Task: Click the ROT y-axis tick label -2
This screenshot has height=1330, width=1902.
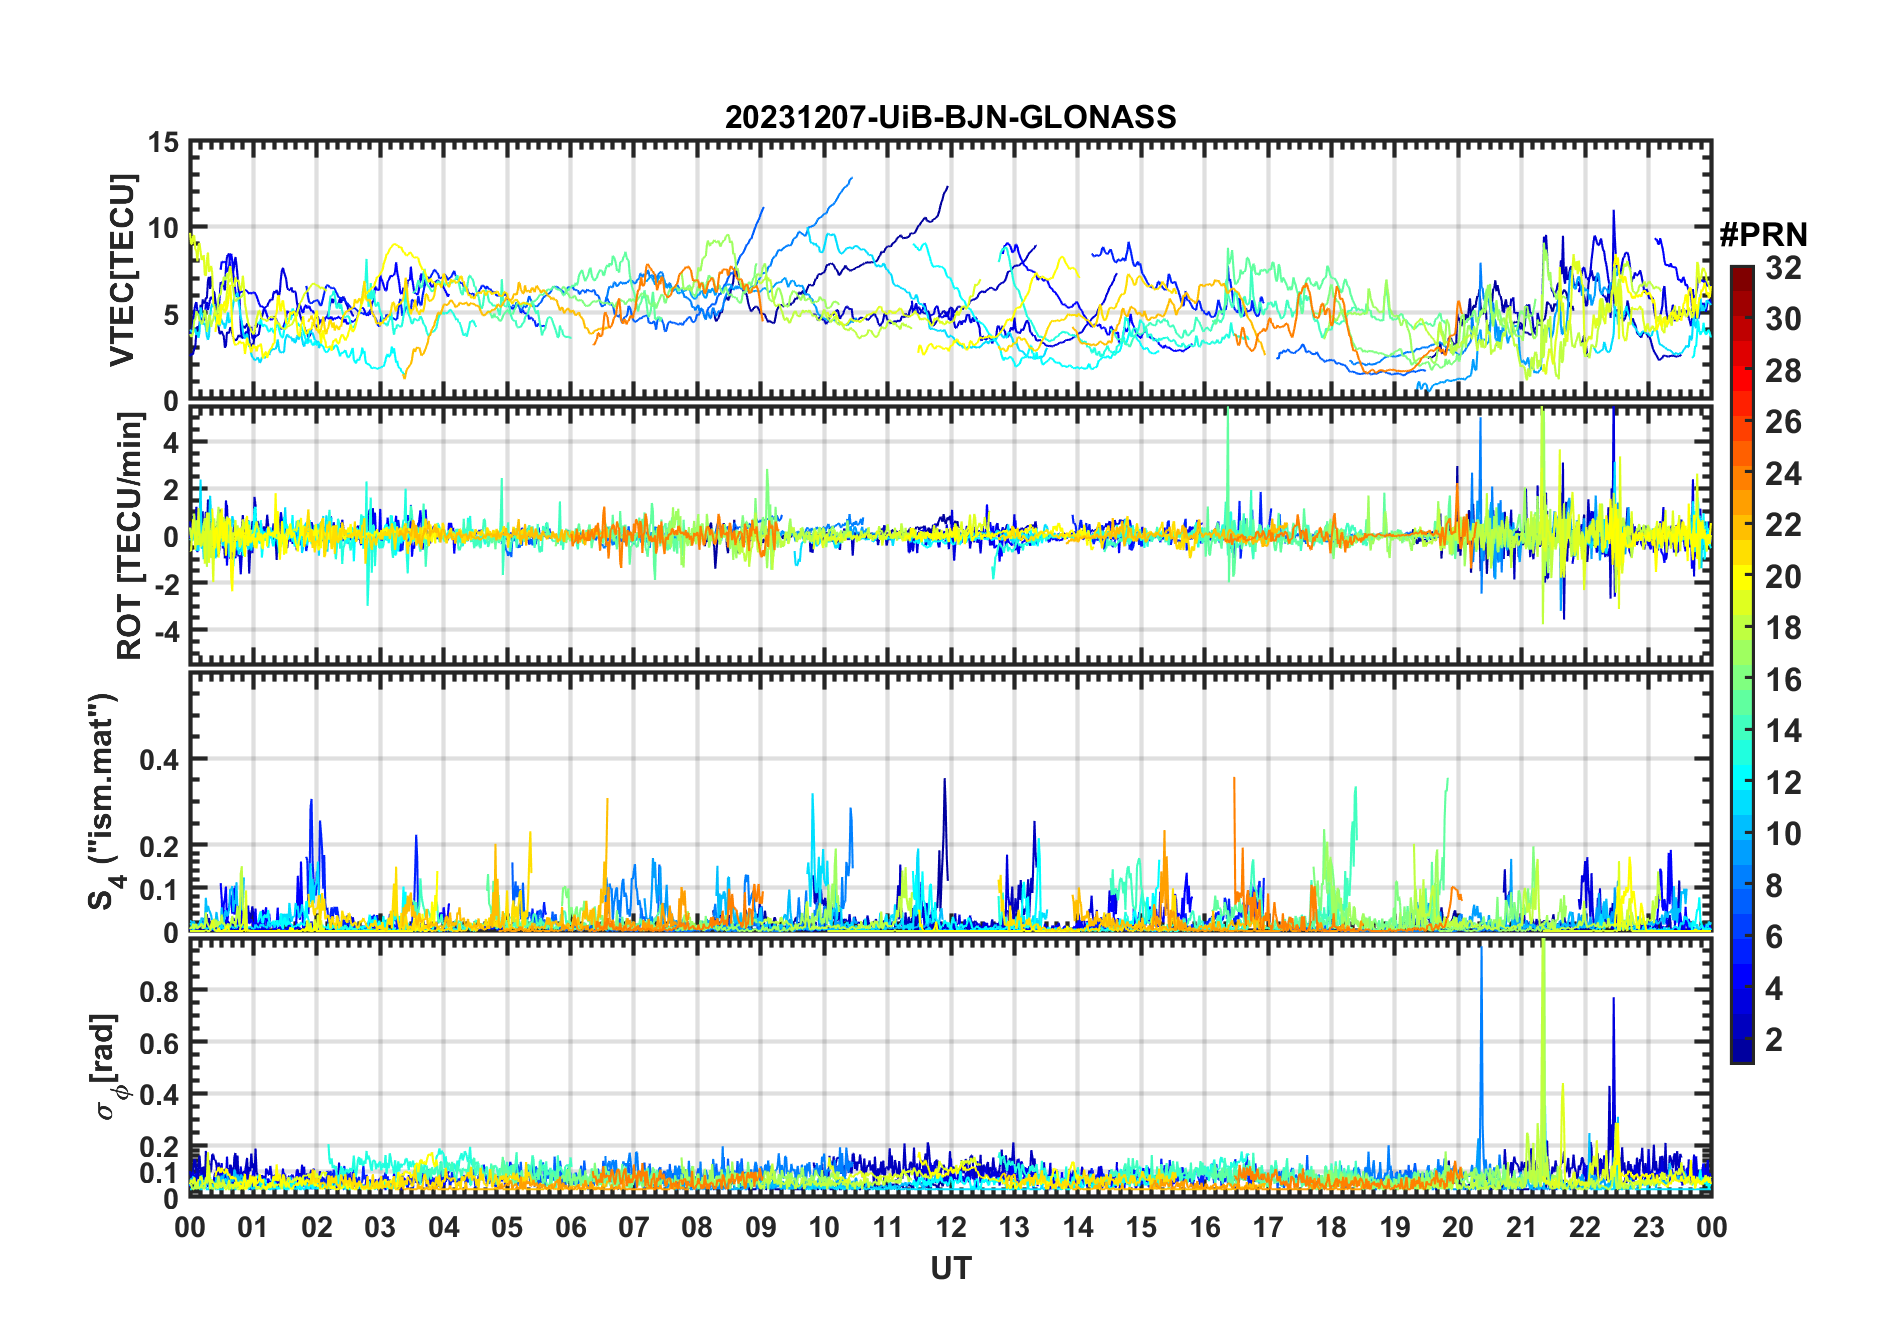Action: tap(165, 585)
